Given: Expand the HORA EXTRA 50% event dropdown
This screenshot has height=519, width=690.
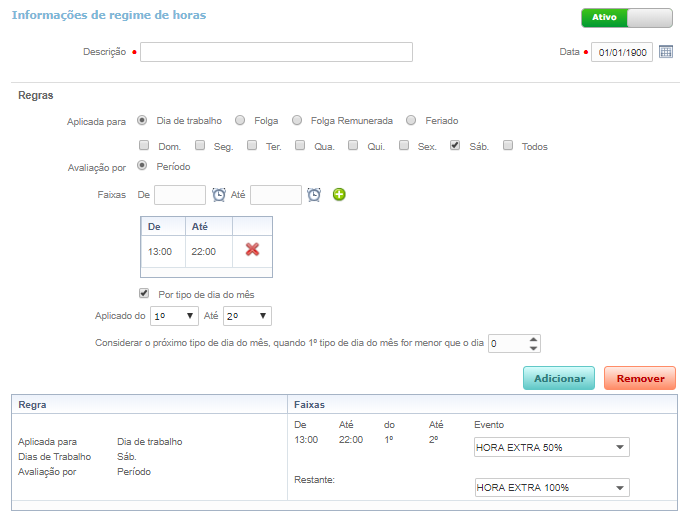Looking at the screenshot, I should [x=552, y=447].
